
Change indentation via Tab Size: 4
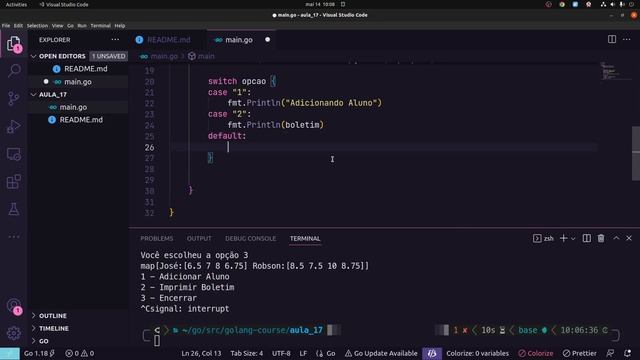coord(247,353)
